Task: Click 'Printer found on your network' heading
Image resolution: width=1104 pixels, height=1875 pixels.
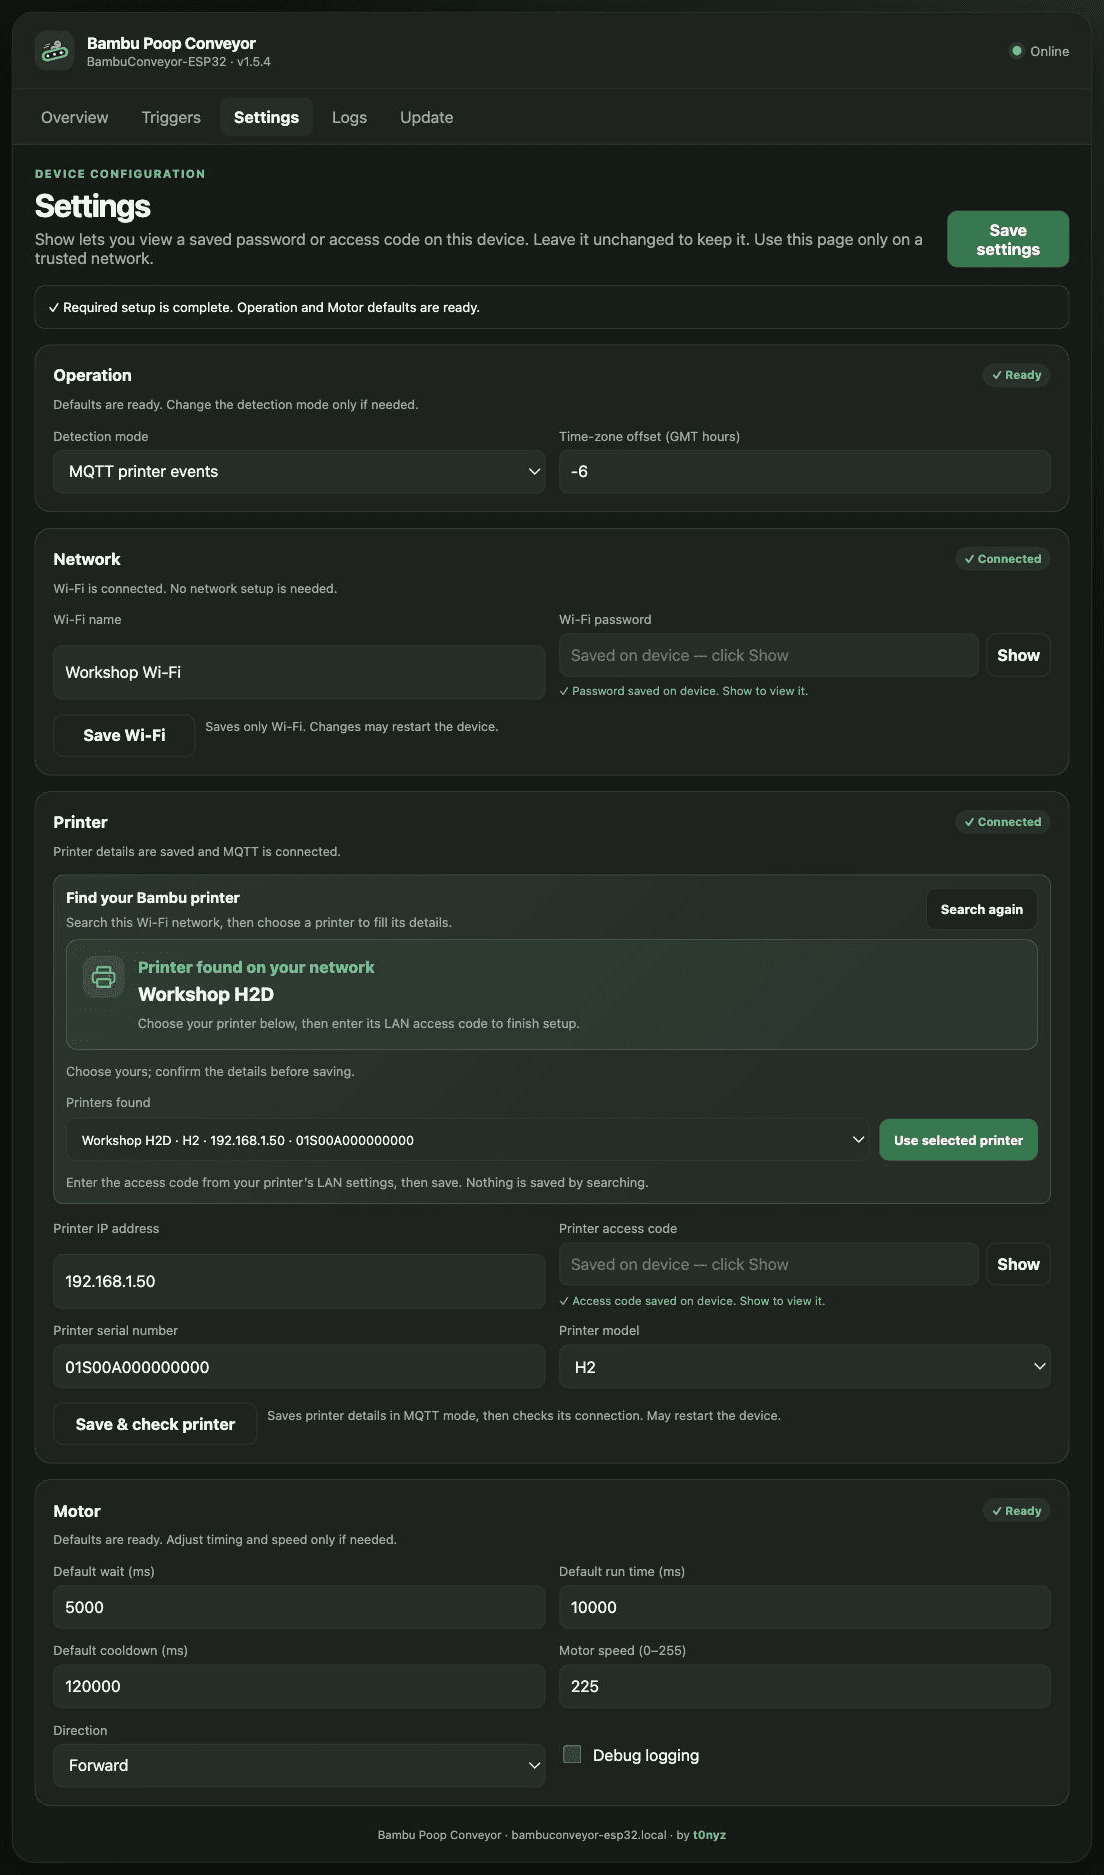Action: [256, 967]
